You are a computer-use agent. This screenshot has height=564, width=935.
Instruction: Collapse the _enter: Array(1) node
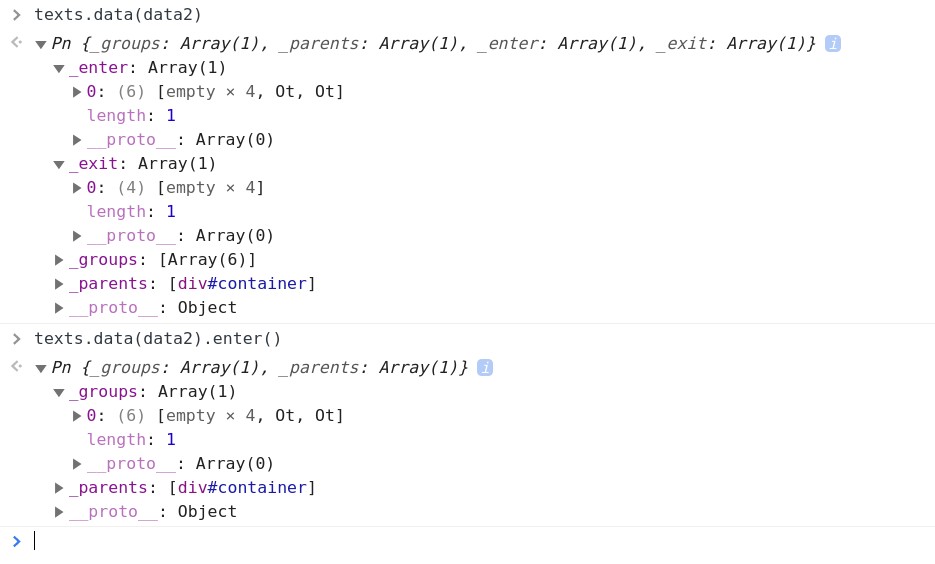pyautogui.click(x=58, y=69)
